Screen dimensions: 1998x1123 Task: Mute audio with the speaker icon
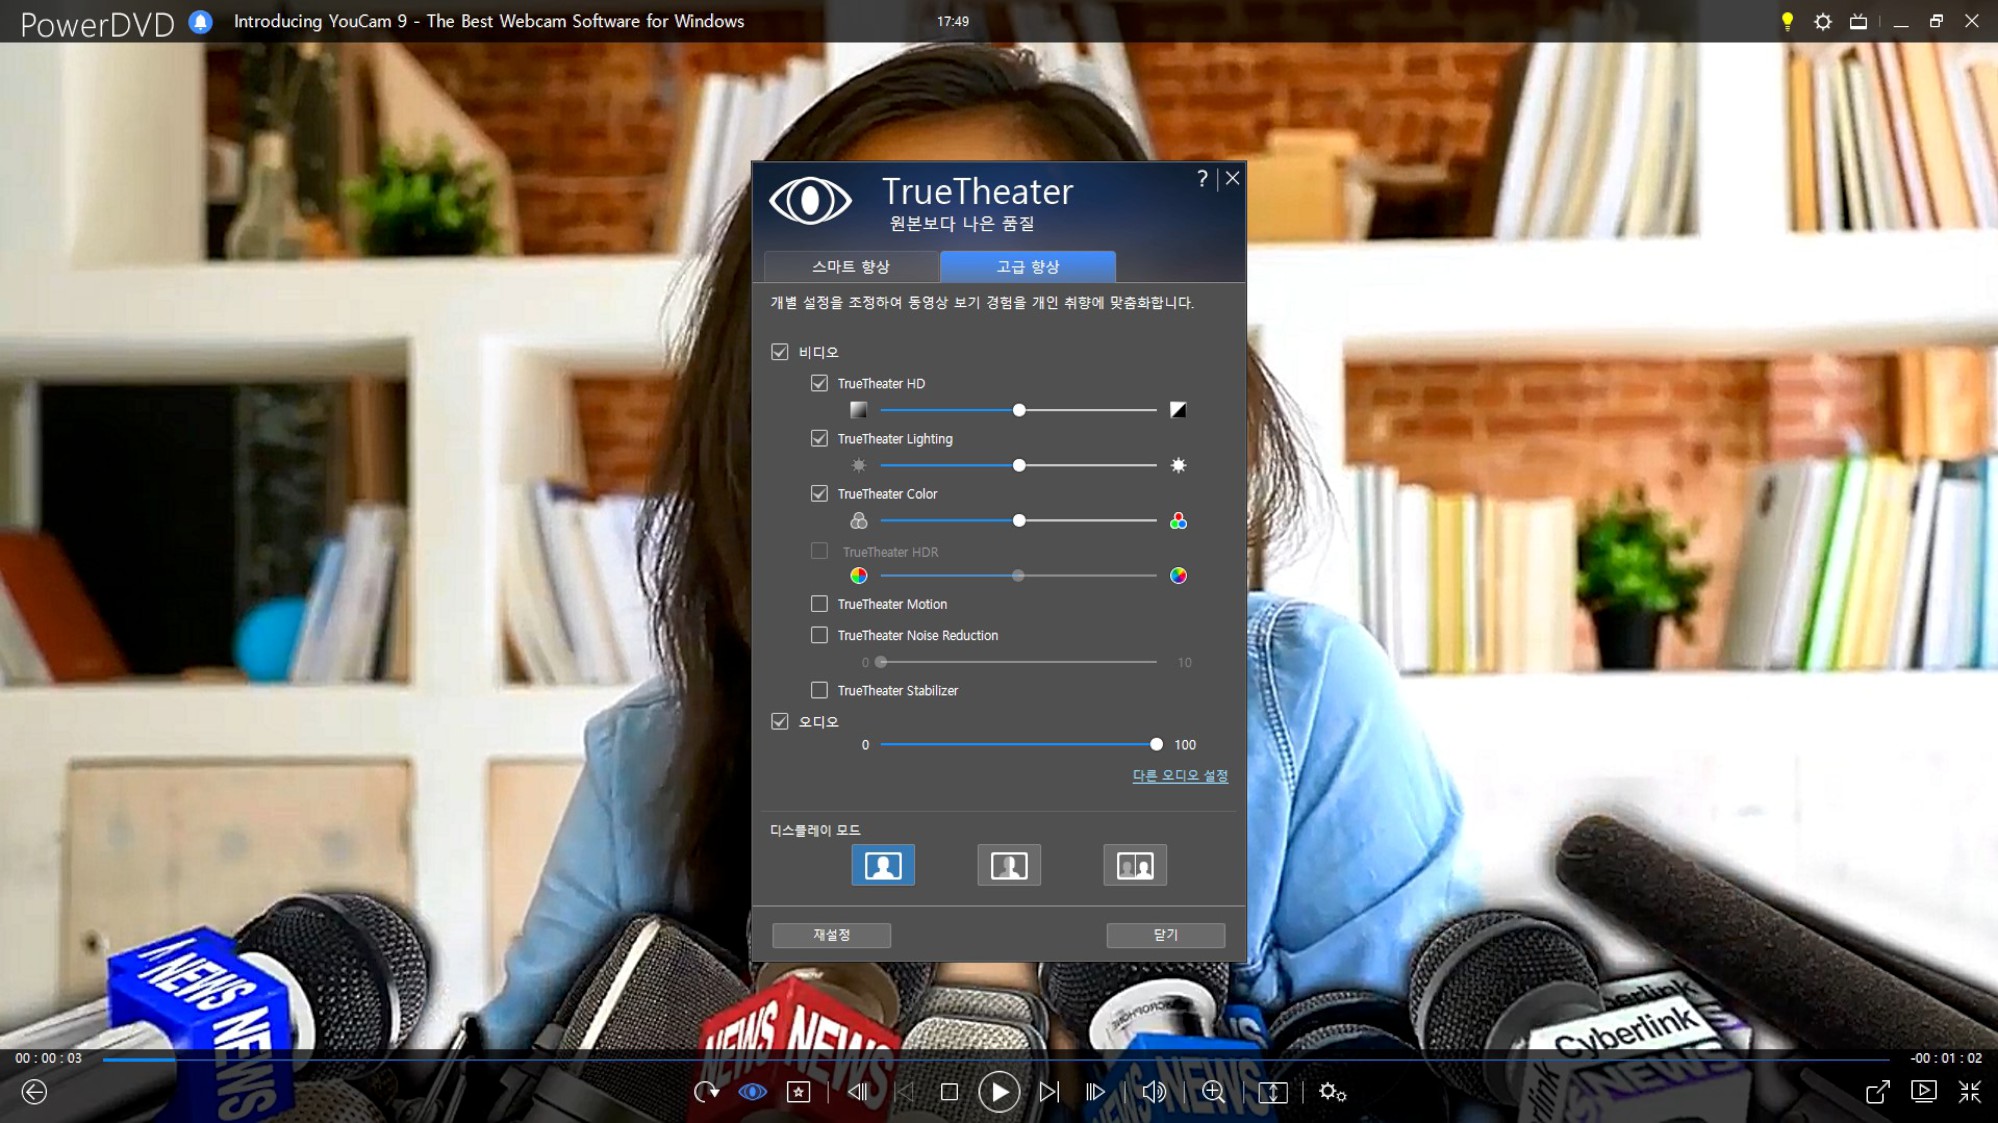click(1154, 1092)
